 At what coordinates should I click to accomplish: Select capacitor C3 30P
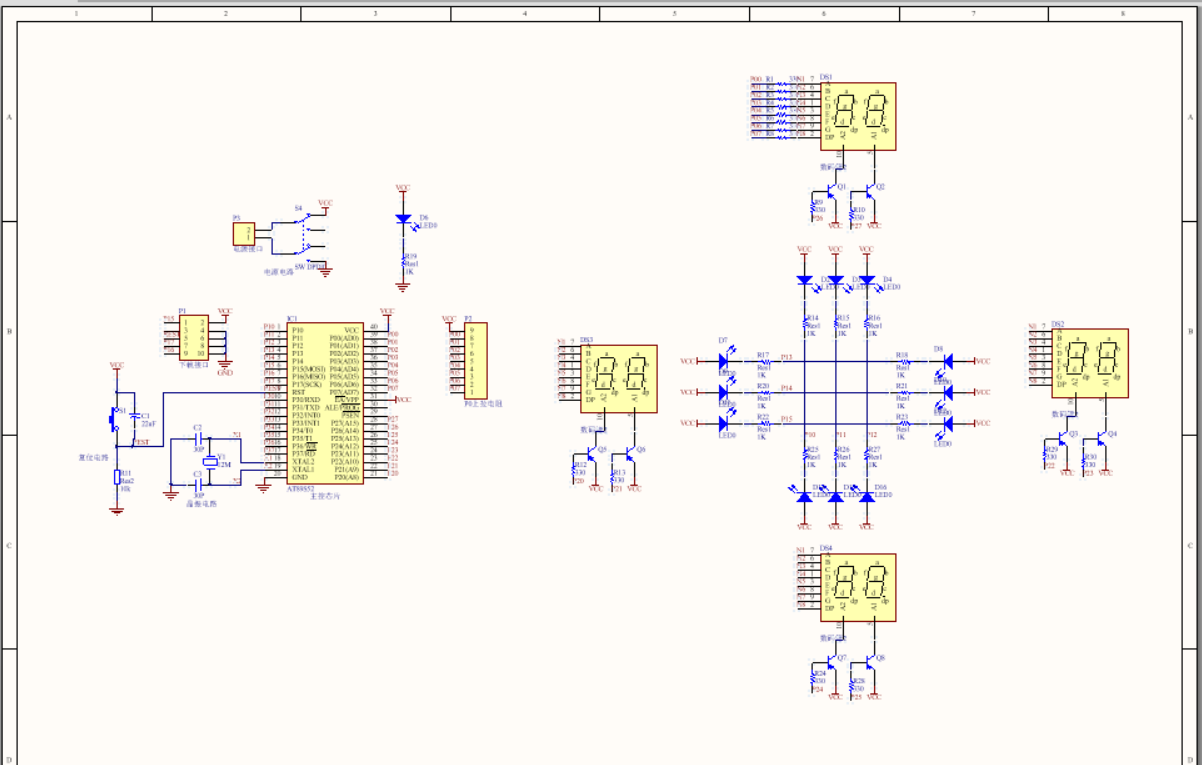point(198,485)
